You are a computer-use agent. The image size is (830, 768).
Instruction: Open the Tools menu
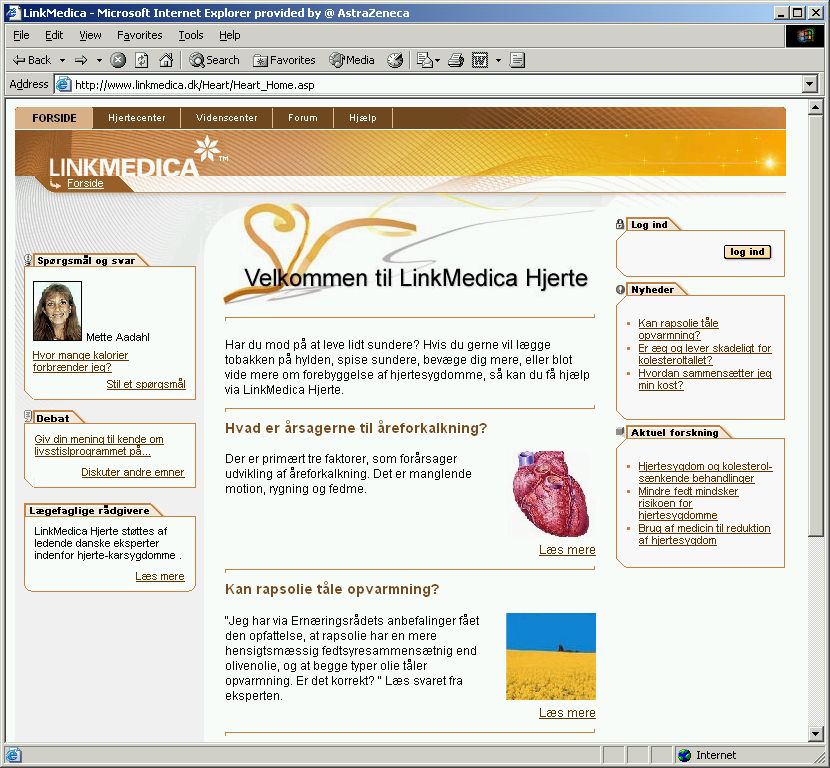coord(190,35)
